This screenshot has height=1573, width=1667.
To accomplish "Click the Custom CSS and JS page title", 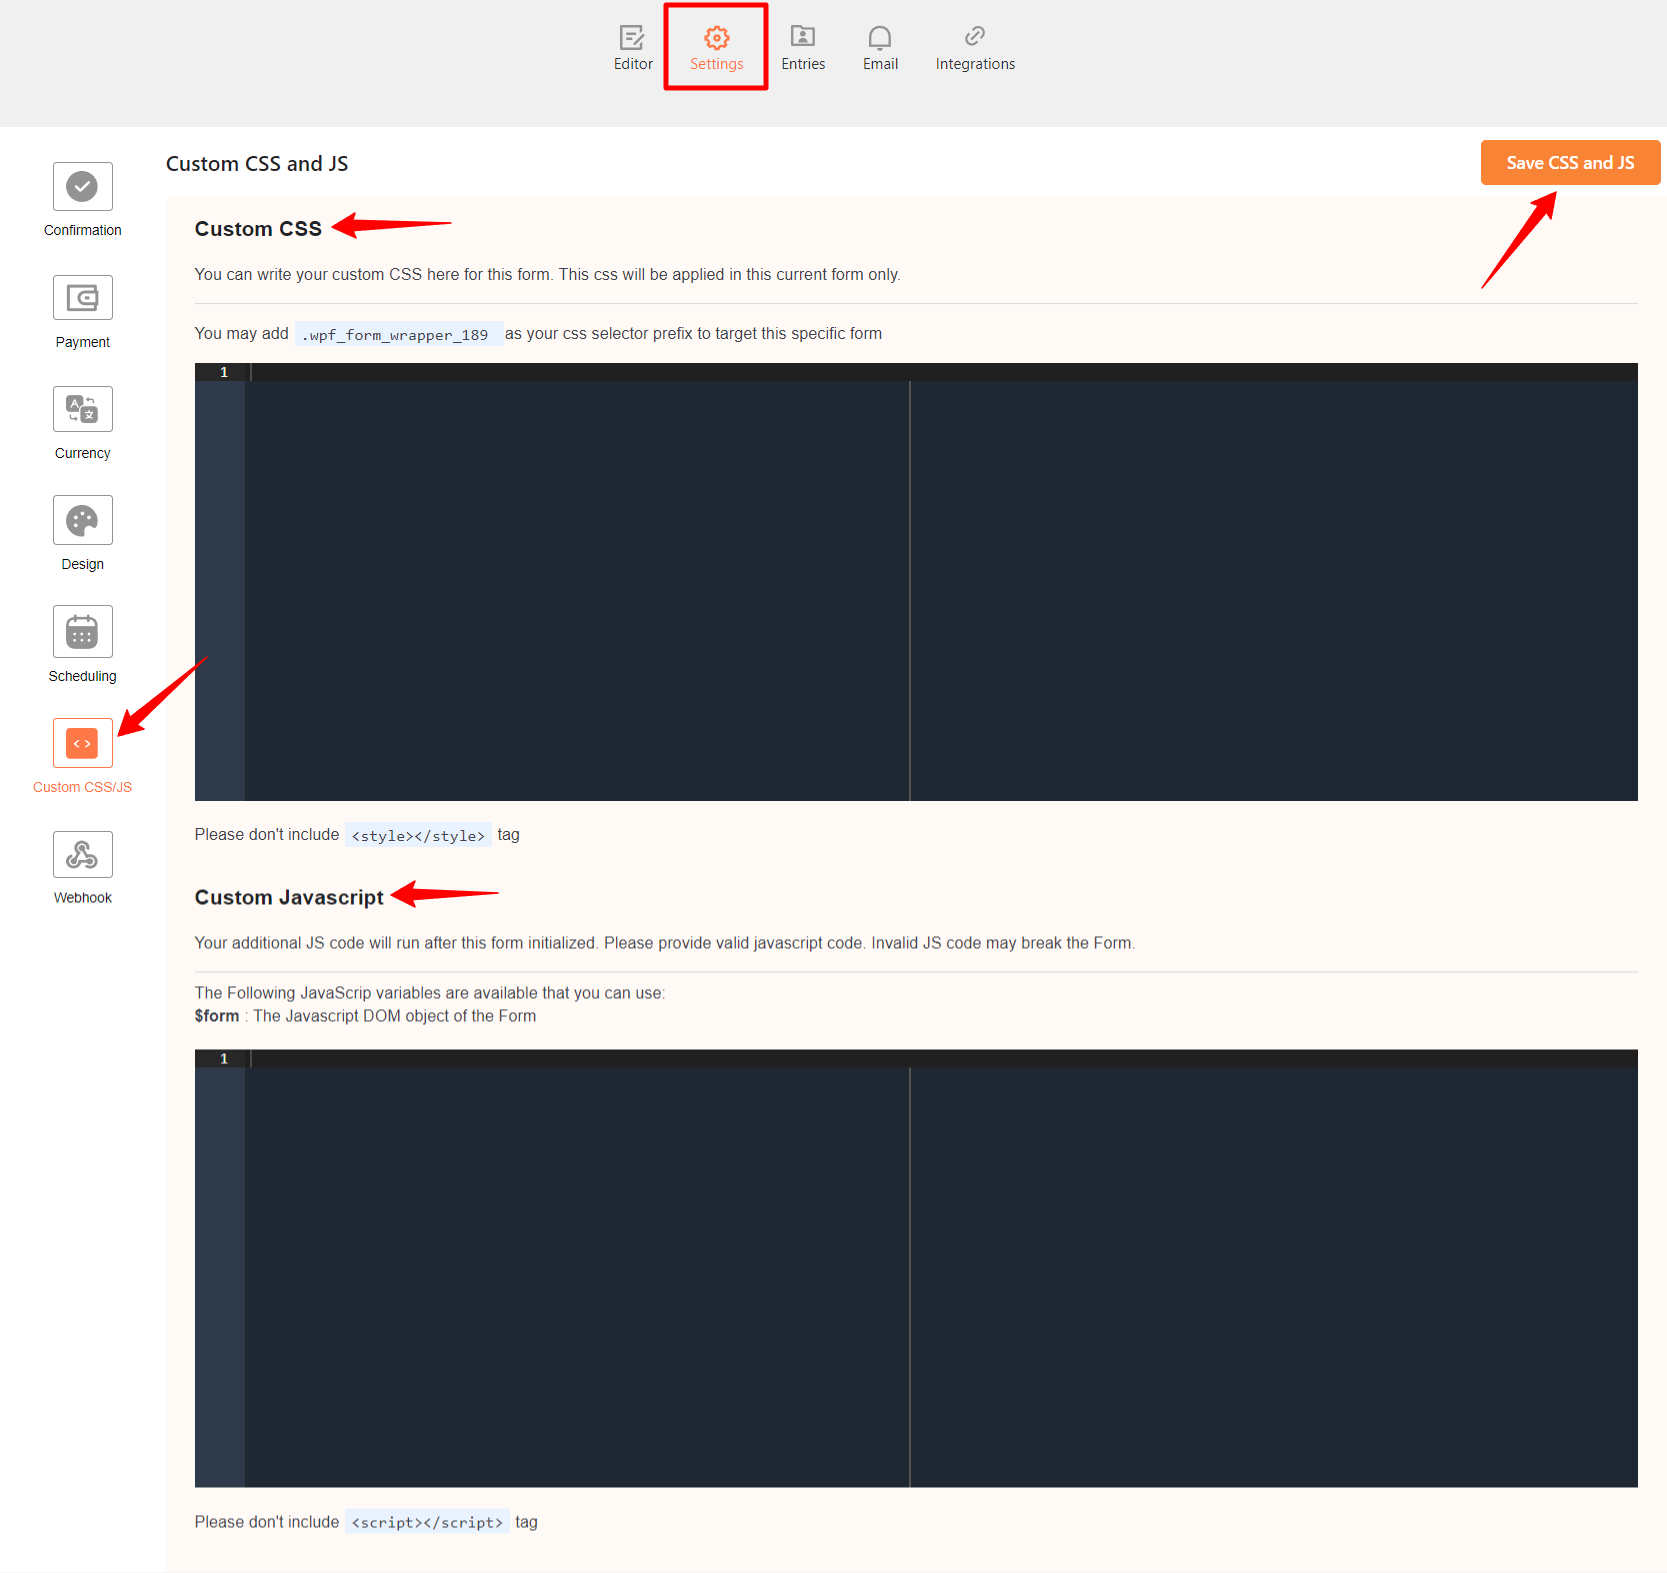I will coord(257,164).
